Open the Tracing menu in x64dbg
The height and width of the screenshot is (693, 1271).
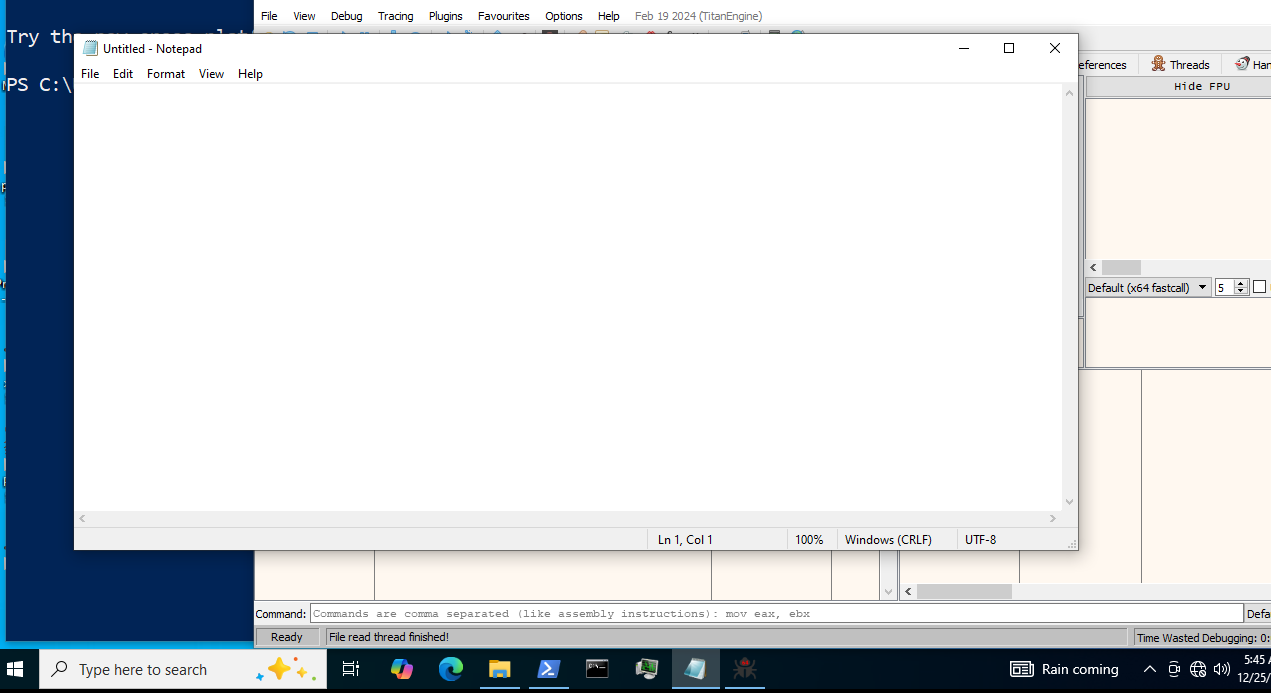pos(395,16)
